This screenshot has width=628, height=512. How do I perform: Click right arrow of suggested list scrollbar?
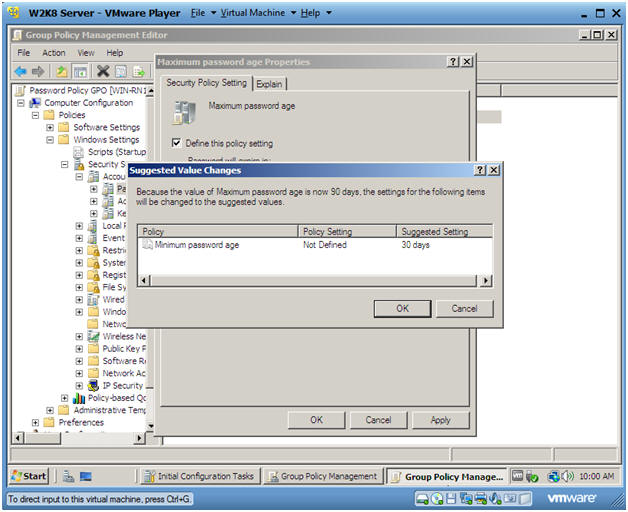pos(485,280)
